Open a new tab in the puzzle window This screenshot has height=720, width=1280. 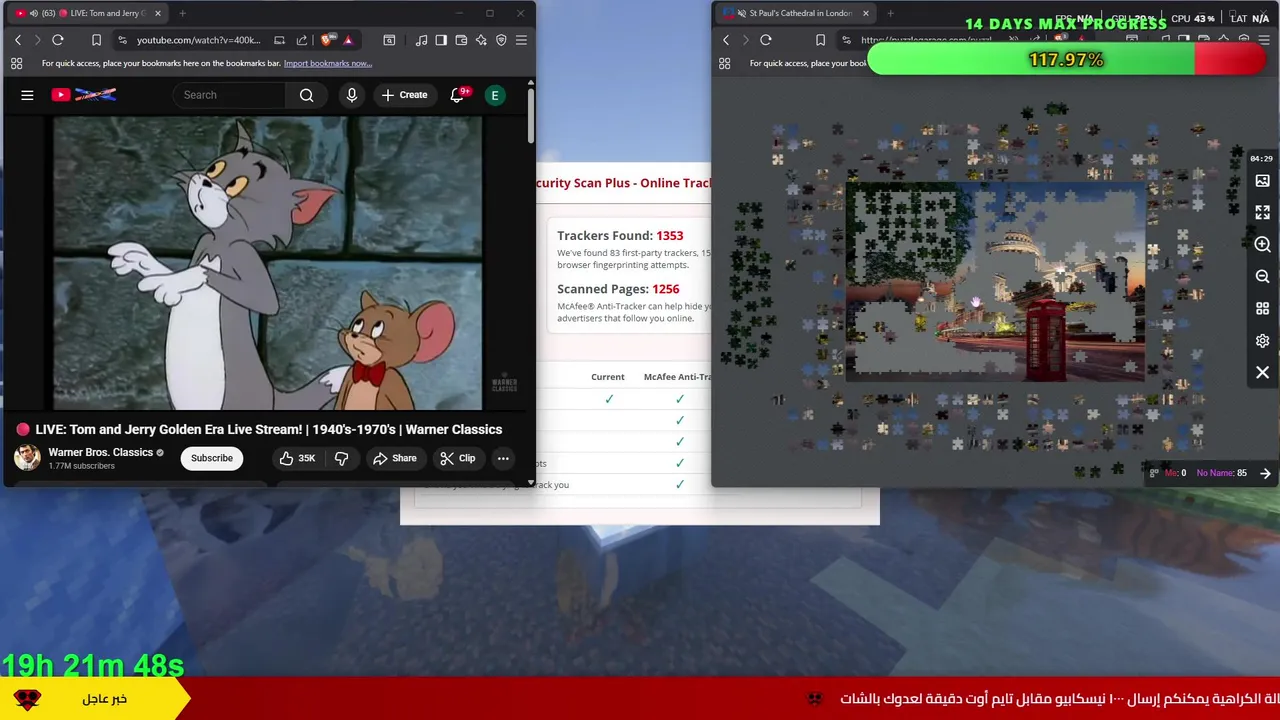pyautogui.click(x=890, y=13)
